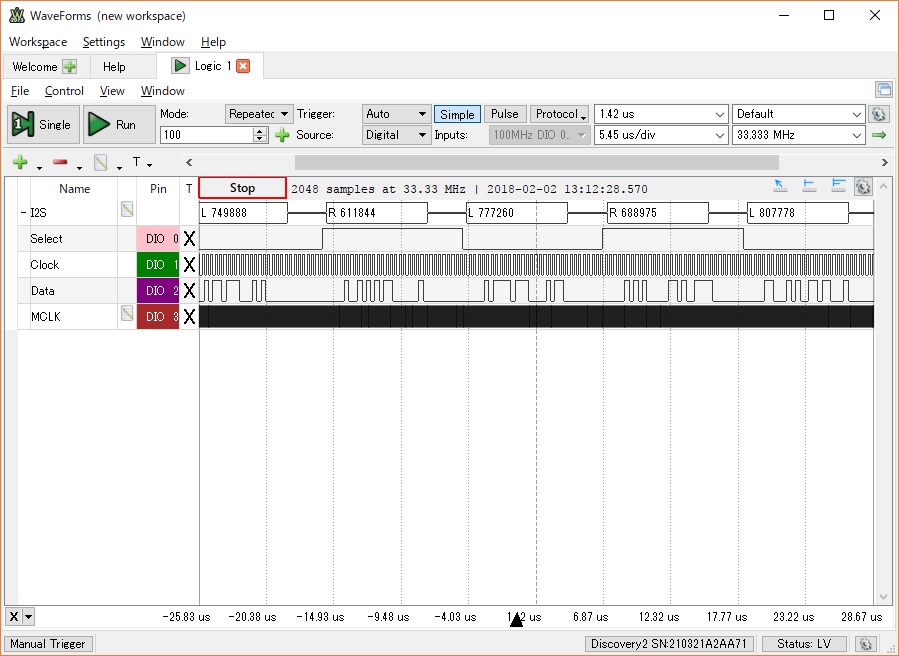
Task: Open the Default samples dropdown
Action: (x=799, y=114)
